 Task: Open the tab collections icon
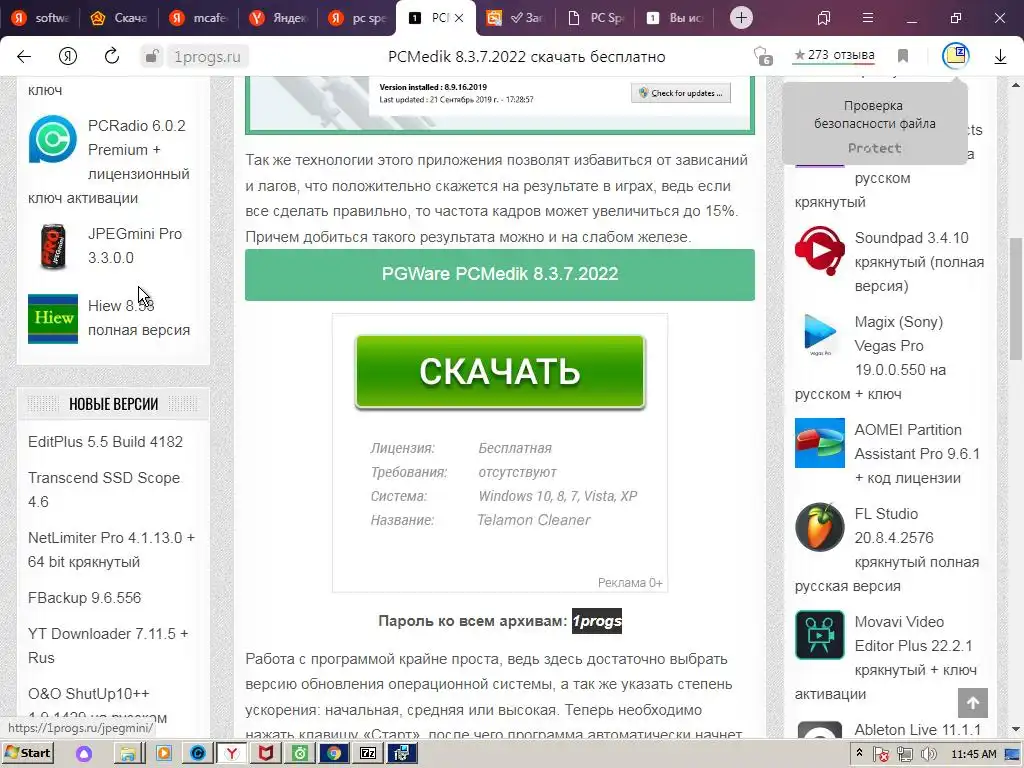824,18
